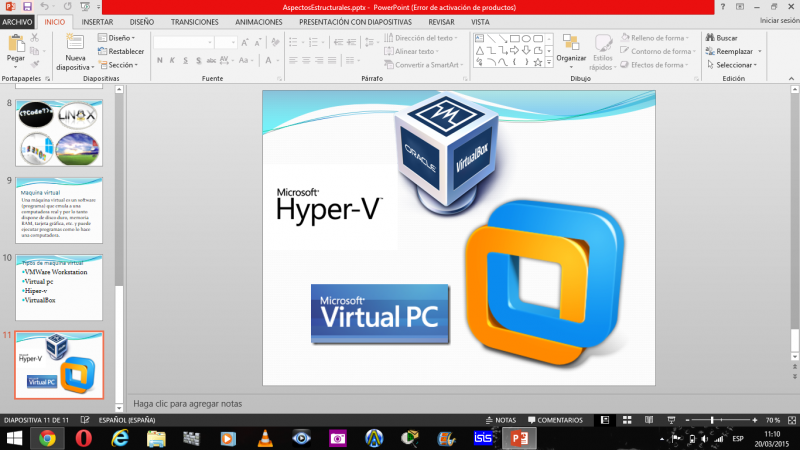Switch to slide sorter view icon
This screenshot has width=800, height=450.
pos(627,420)
